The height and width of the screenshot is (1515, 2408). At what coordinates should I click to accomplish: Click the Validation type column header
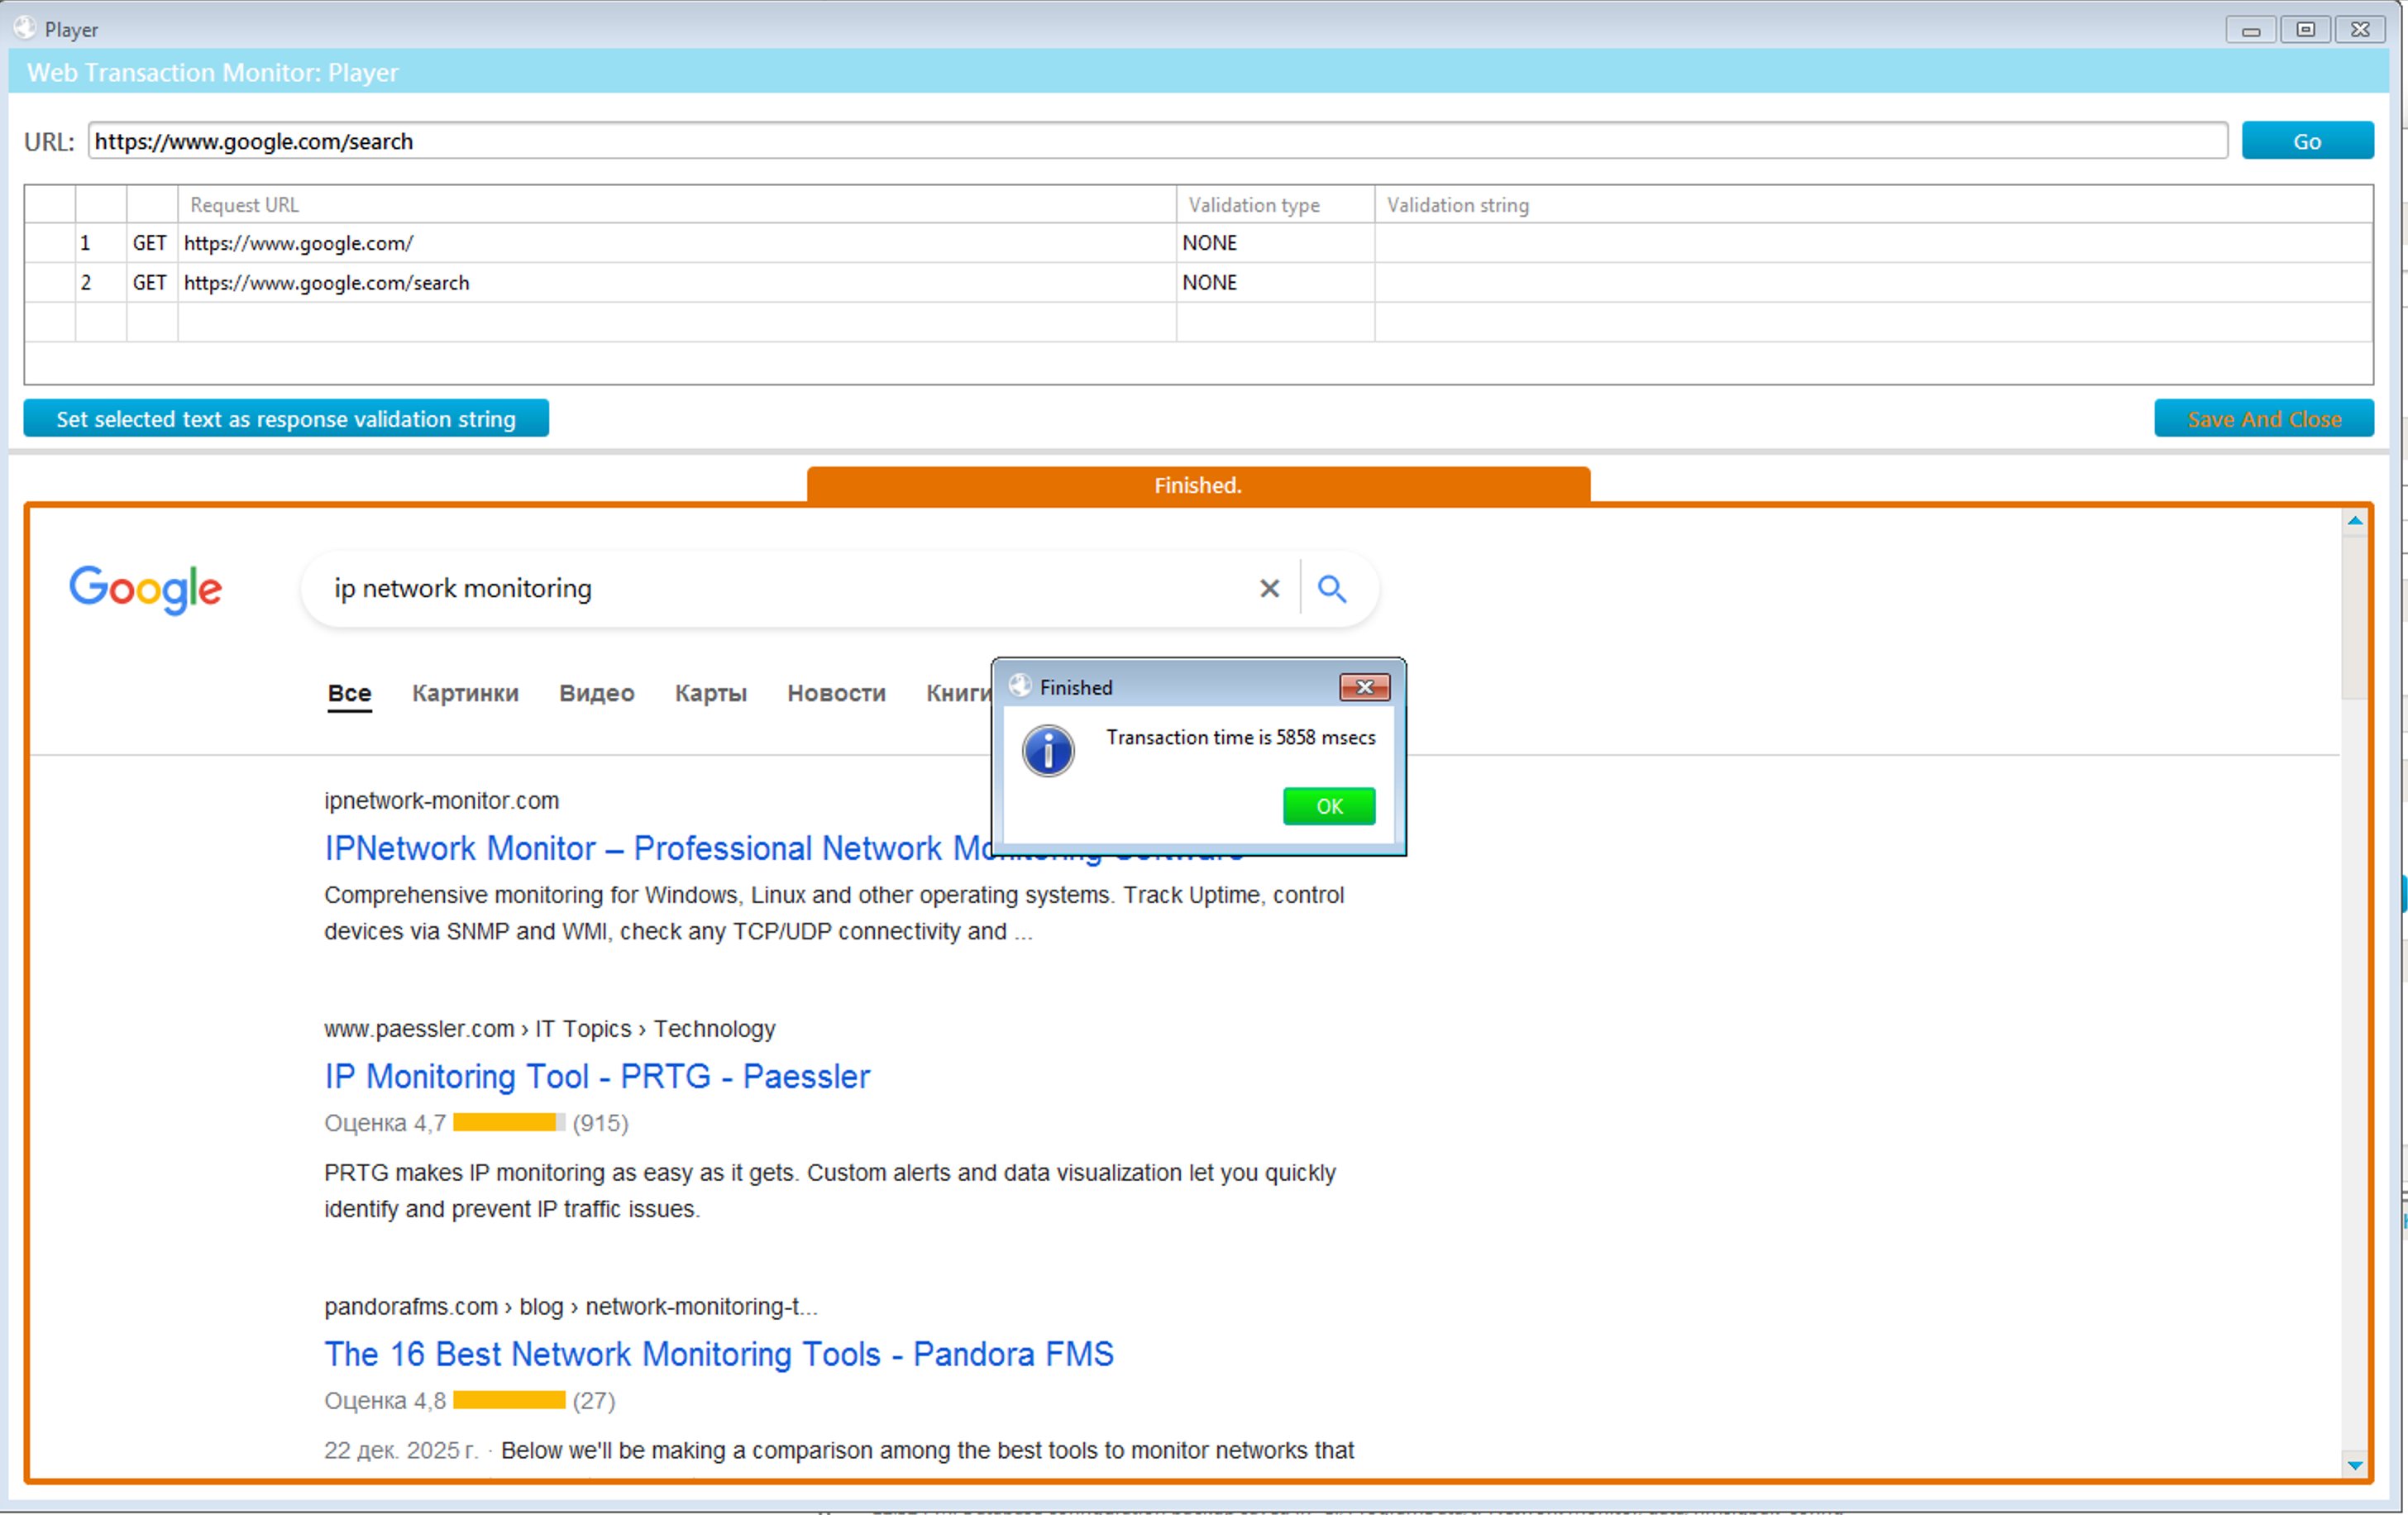click(1275, 205)
